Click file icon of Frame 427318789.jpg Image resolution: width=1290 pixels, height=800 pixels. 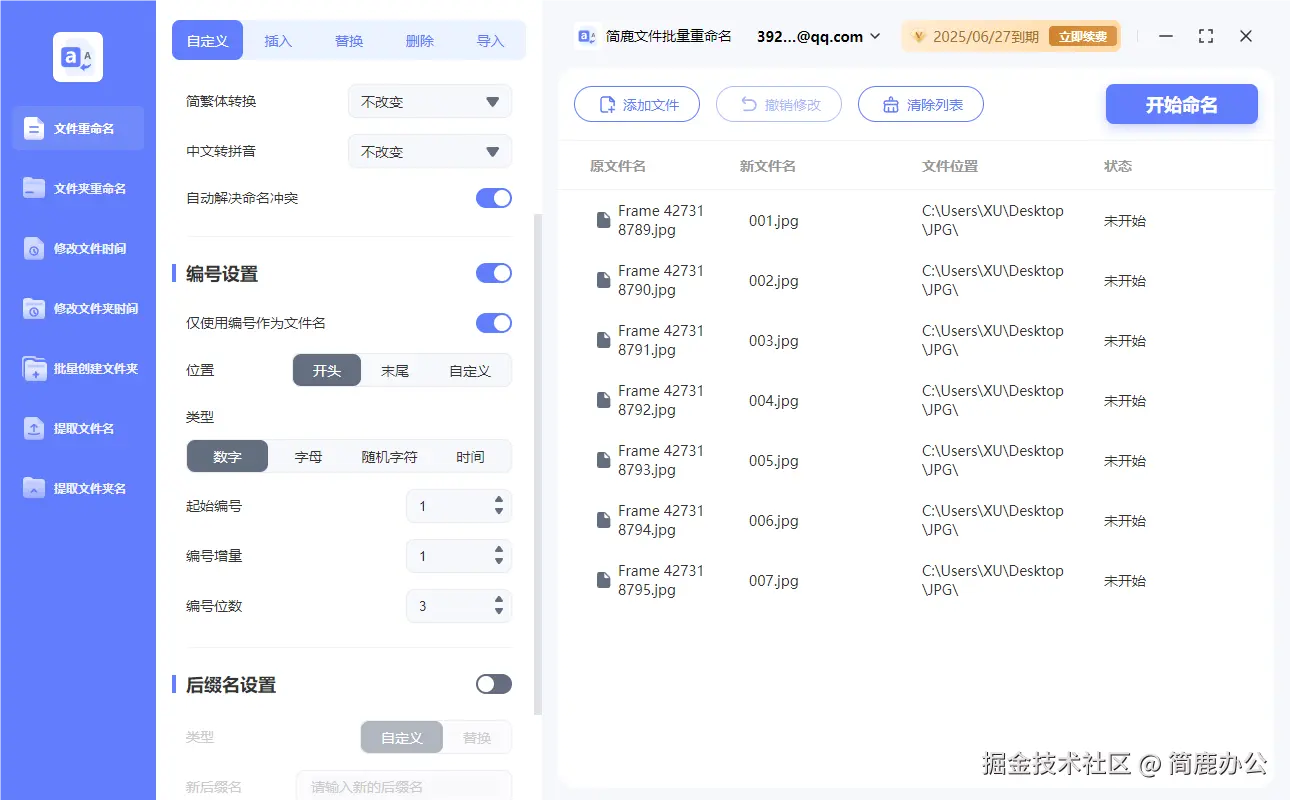[x=603, y=220]
